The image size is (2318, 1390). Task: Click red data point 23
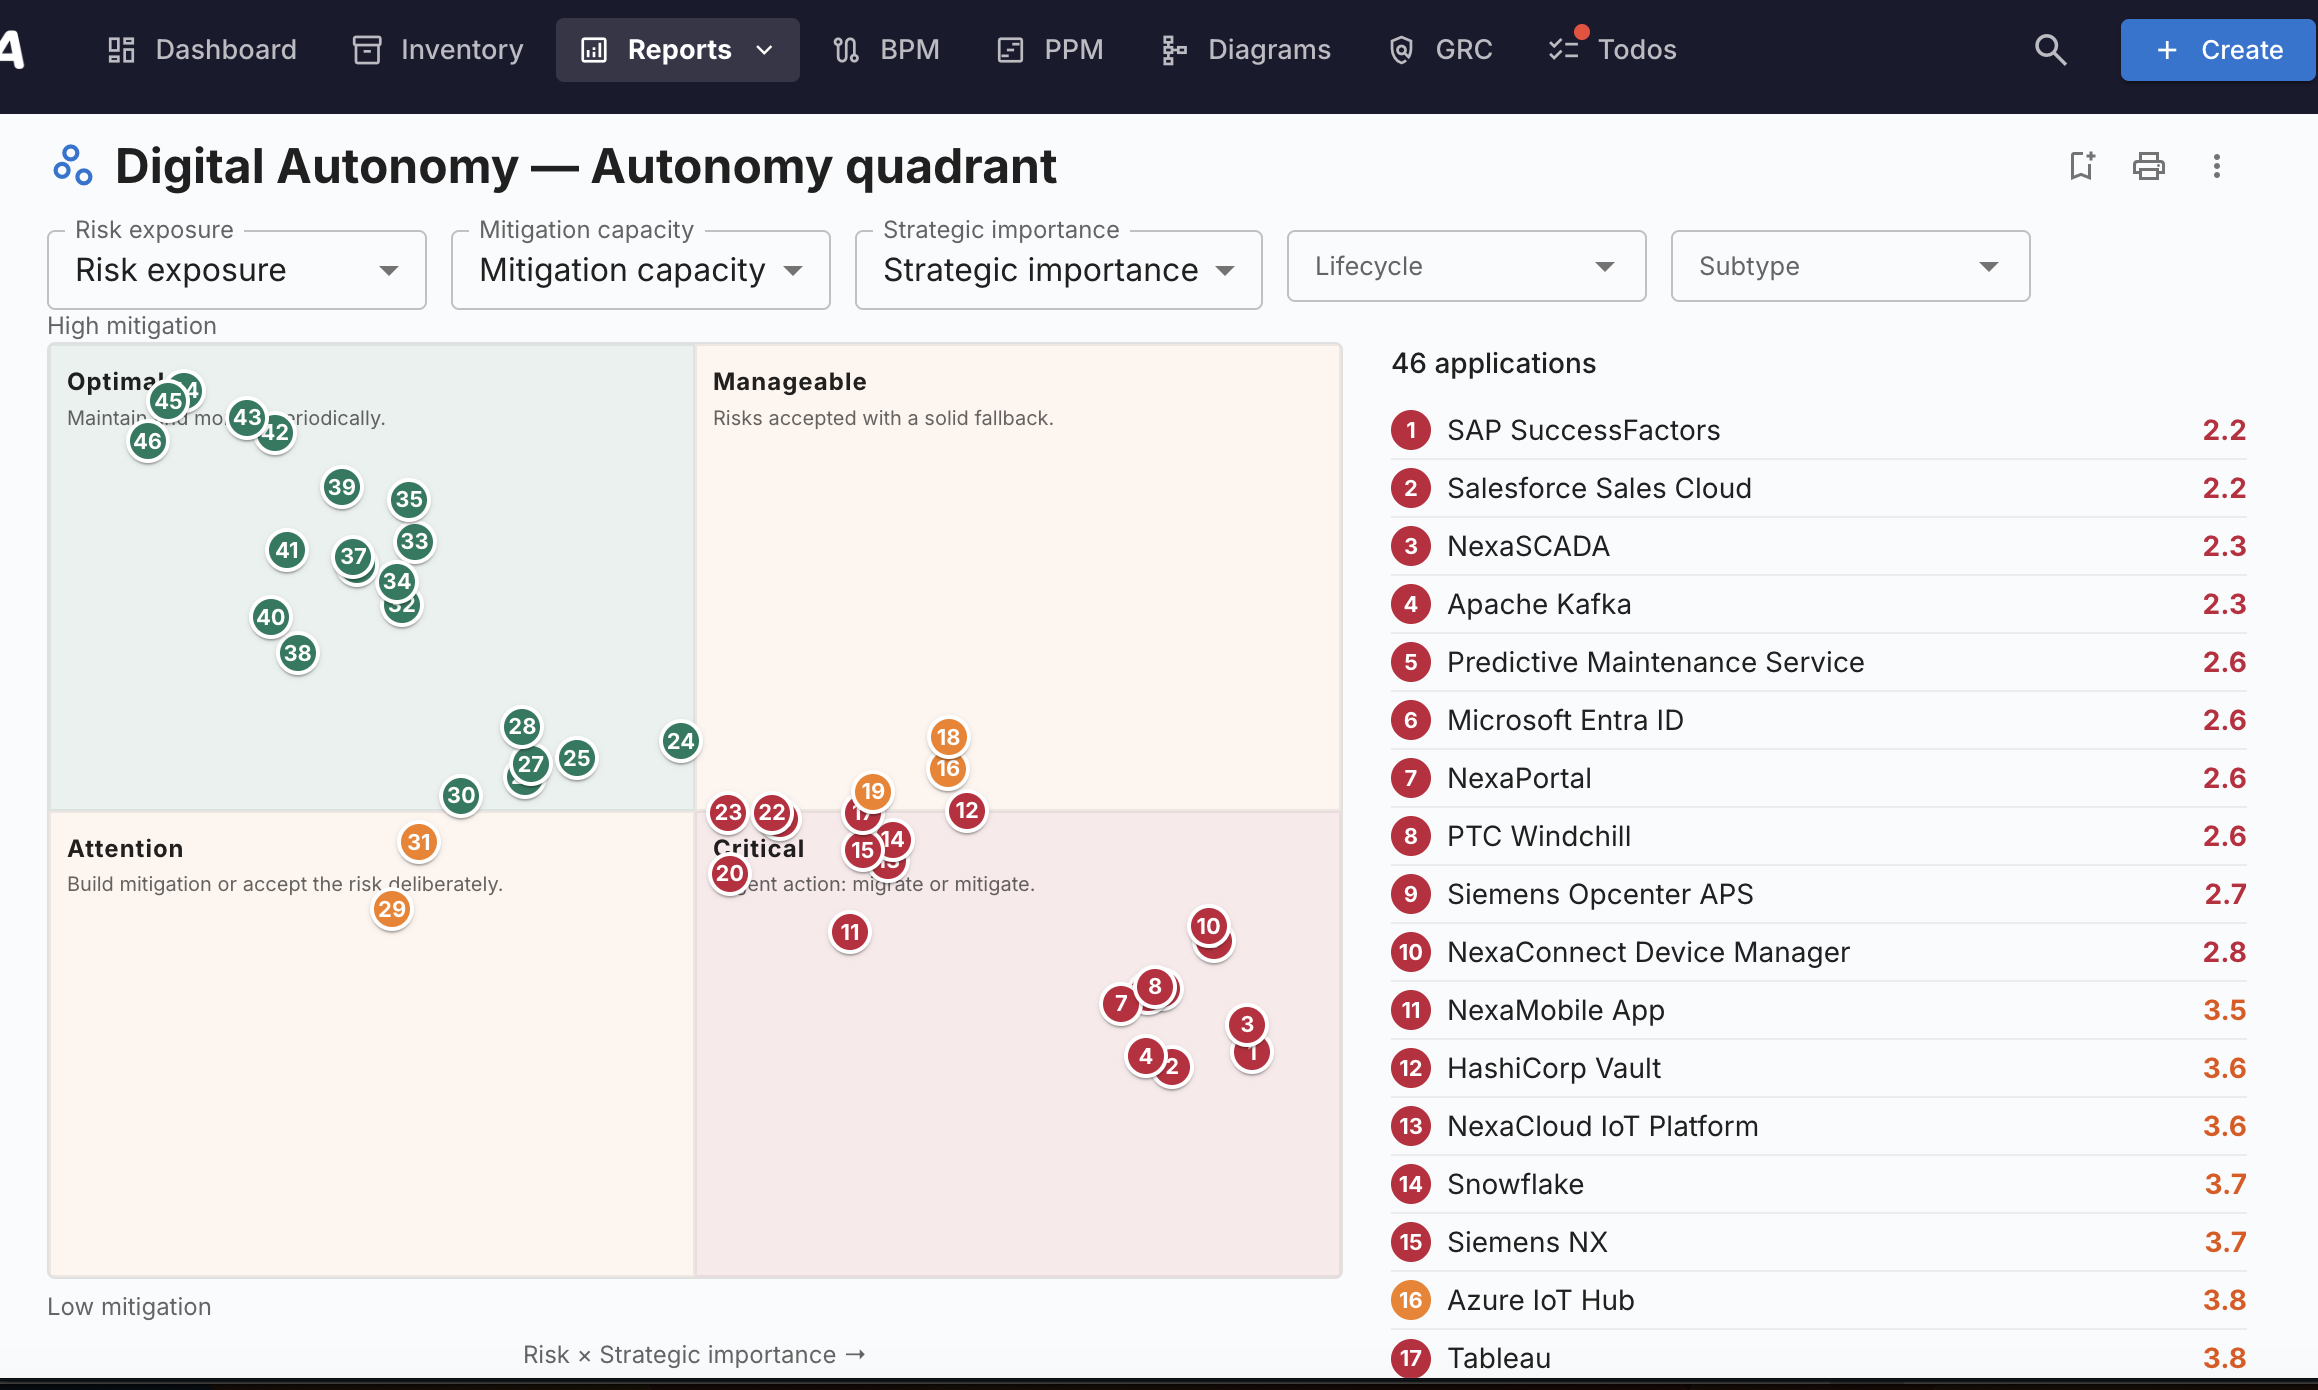(729, 812)
